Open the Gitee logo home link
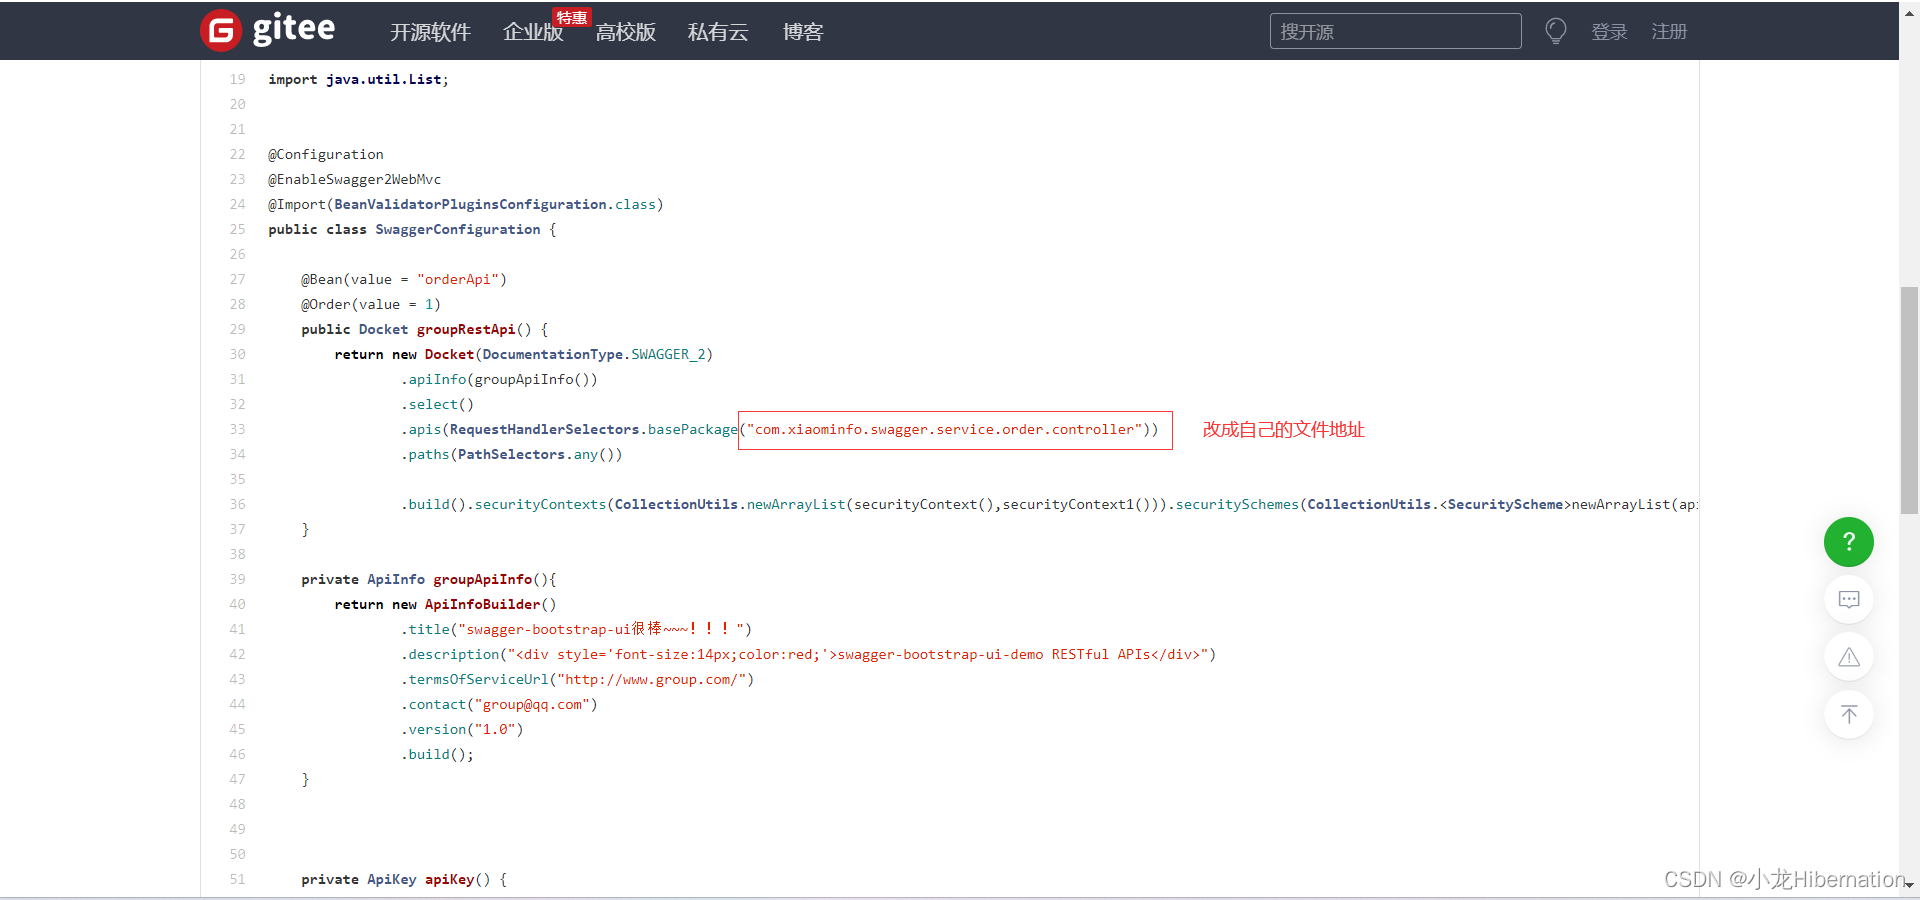 [268, 30]
